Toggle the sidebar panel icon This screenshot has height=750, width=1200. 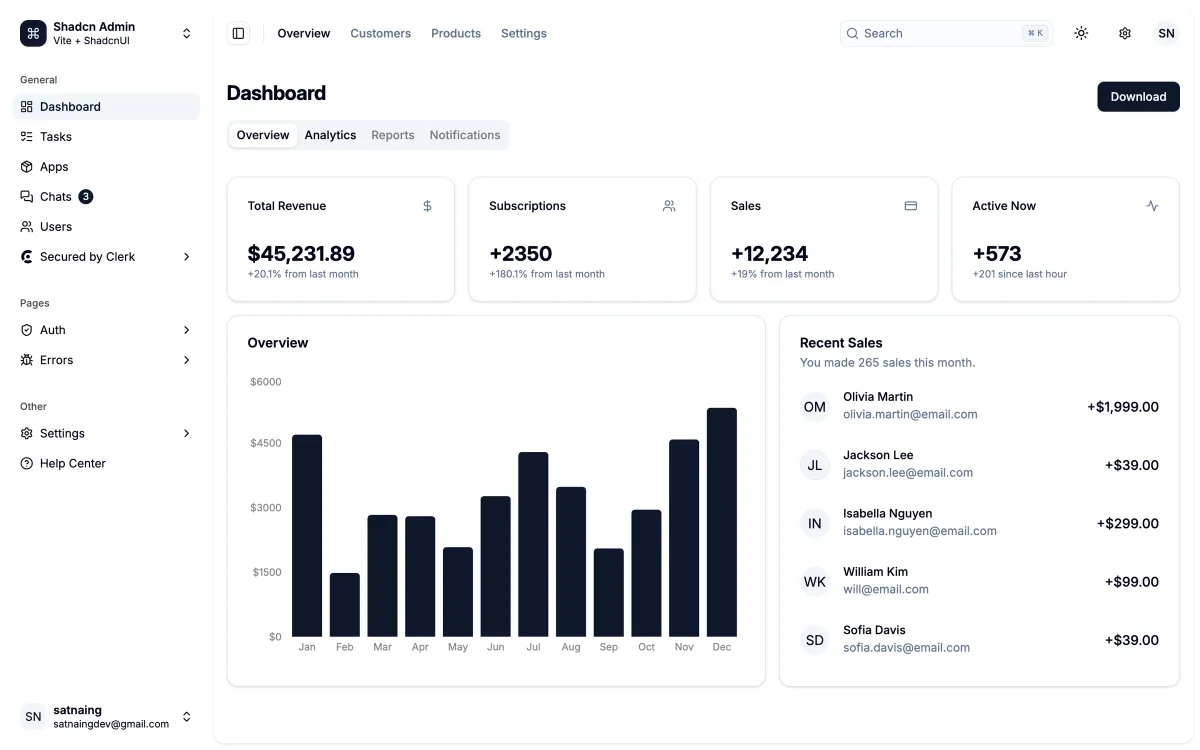[238, 33]
